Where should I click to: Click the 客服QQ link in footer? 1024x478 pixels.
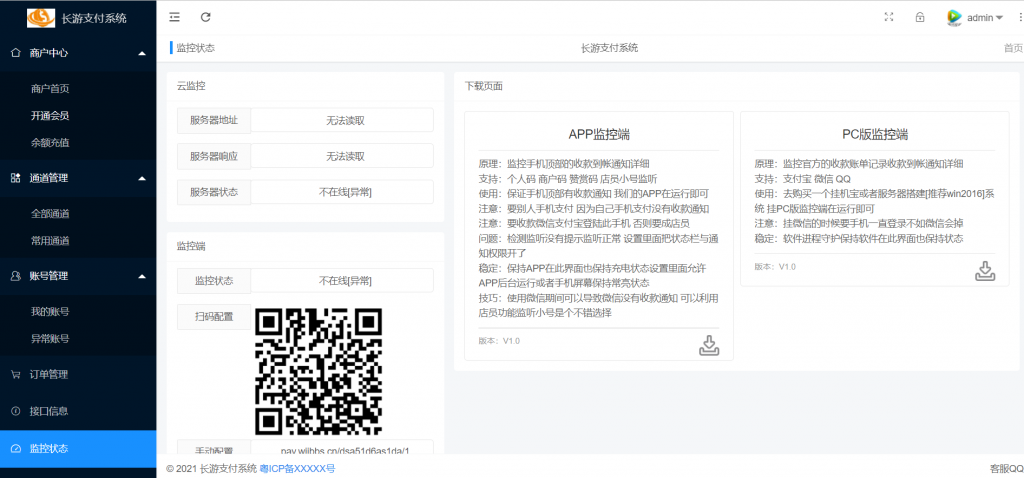pos(1006,468)
